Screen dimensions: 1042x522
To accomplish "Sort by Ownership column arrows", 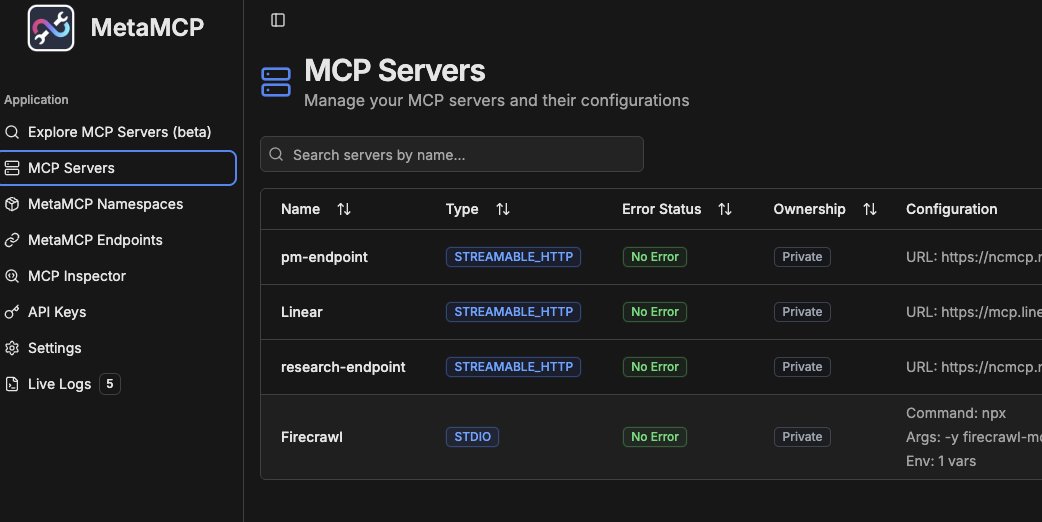I will click(x=870, y=209).
